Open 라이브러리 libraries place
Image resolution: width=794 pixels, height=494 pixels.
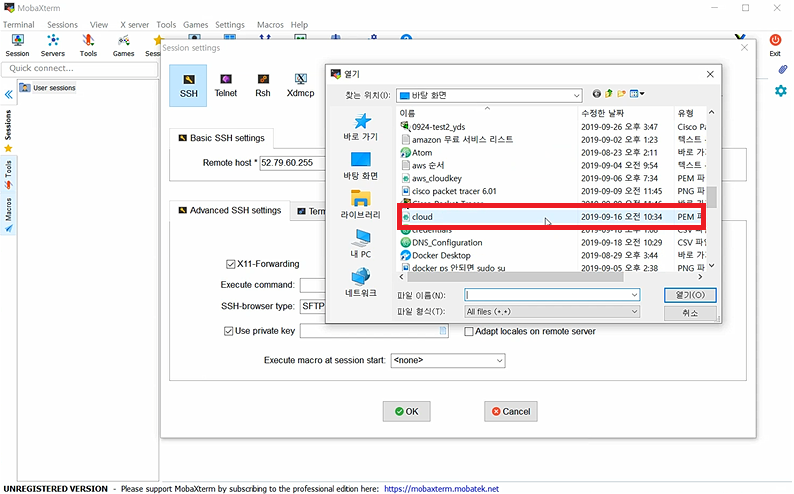point(361,204)
